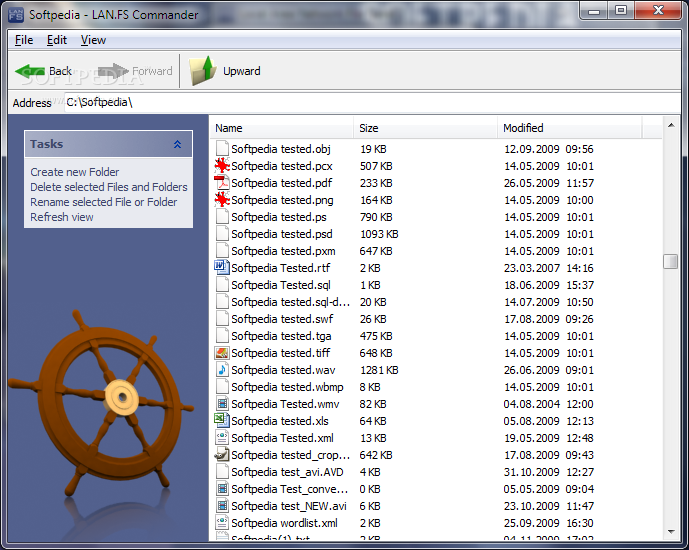Open the Edit menu

tap(57, 40)
